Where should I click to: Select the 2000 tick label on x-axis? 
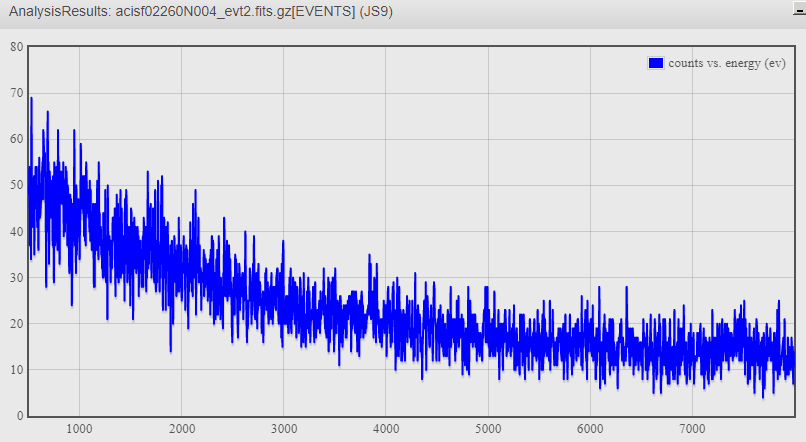181,429
